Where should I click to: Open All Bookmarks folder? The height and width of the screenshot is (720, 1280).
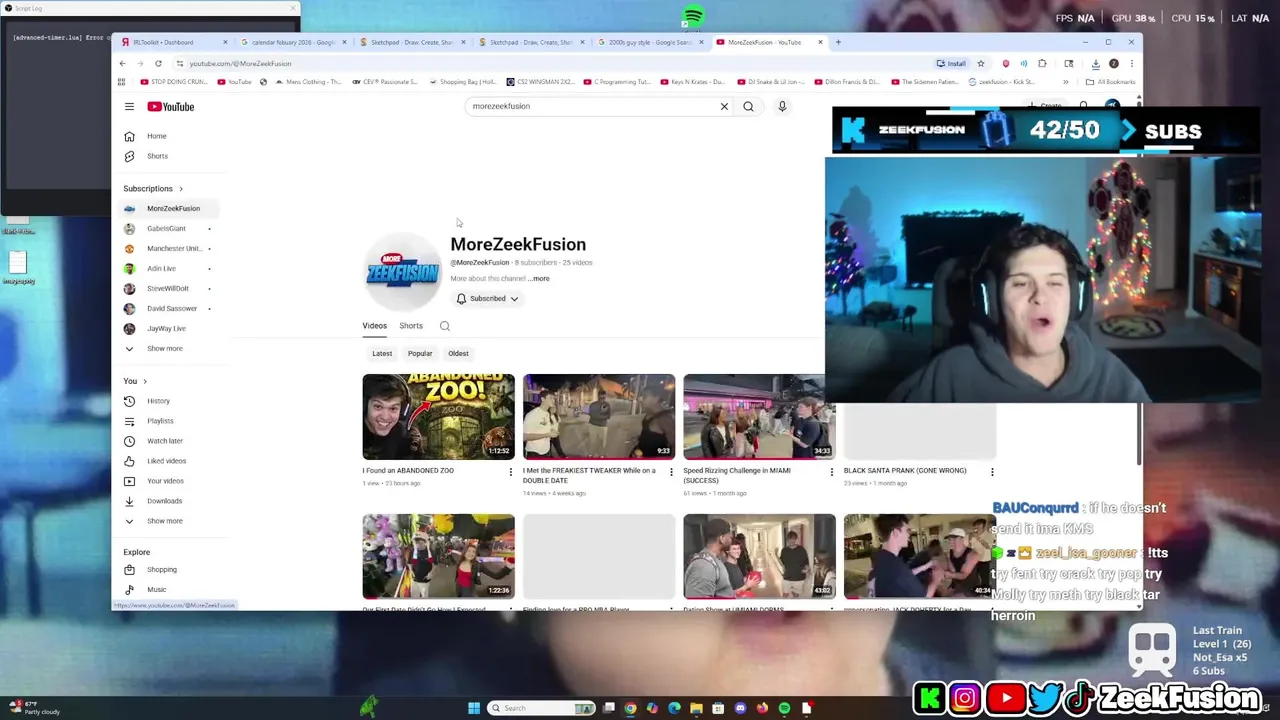1111,82
